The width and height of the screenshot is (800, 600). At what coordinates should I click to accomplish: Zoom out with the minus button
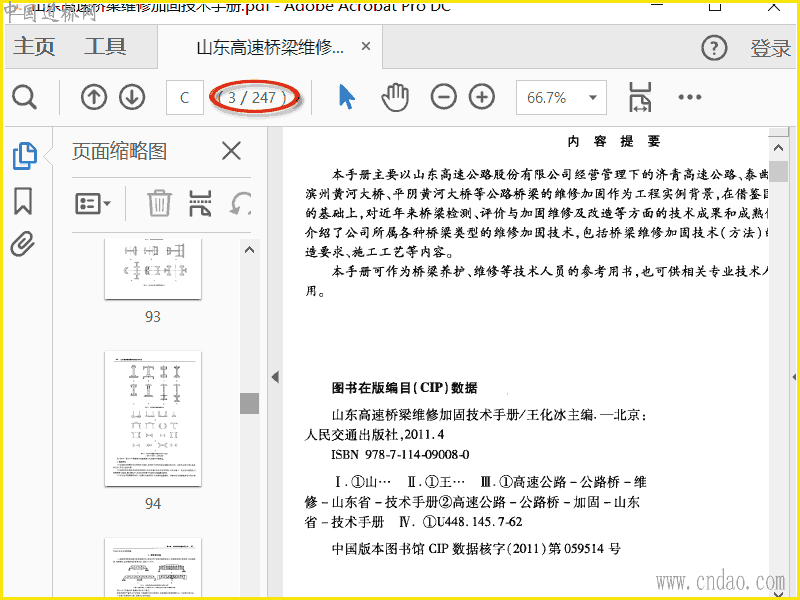point(443,97)
